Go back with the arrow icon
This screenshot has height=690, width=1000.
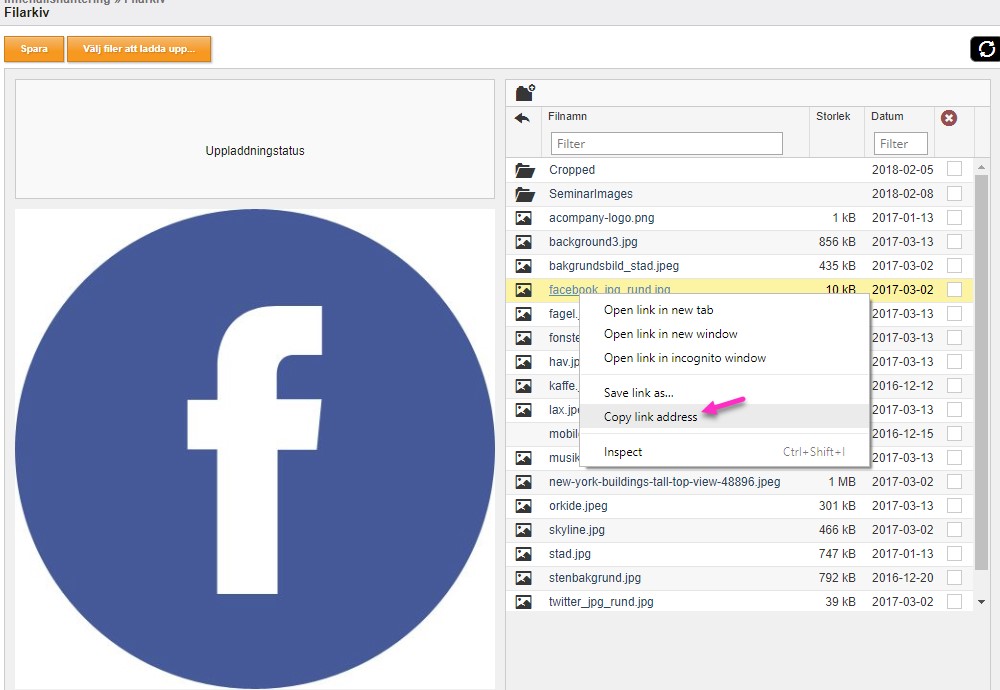point(522,118)
